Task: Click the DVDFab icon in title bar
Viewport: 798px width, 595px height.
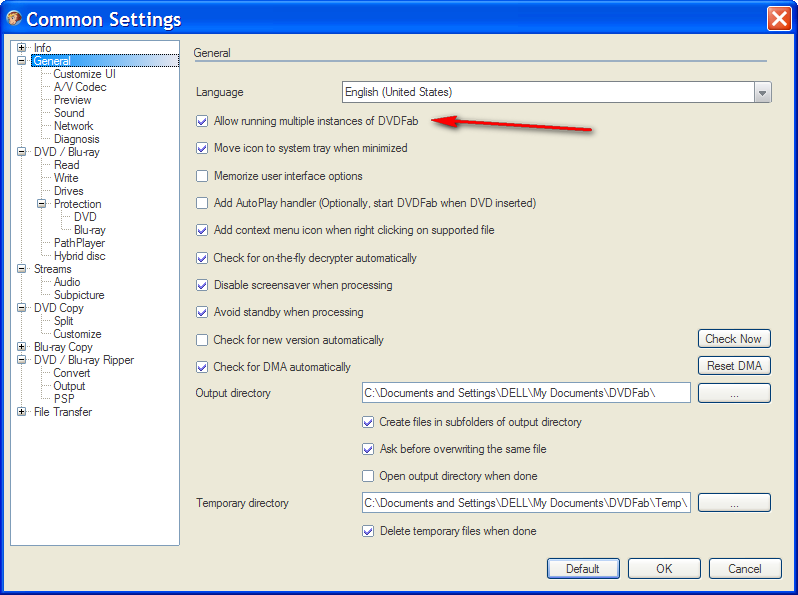Action: (14, 18)
